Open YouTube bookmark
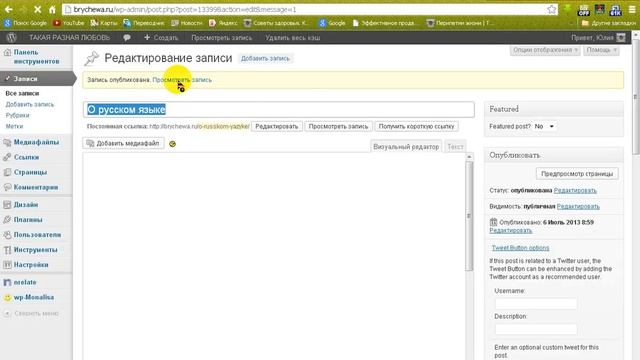Screen dimensions: 640x360 (x=69, y=23)
